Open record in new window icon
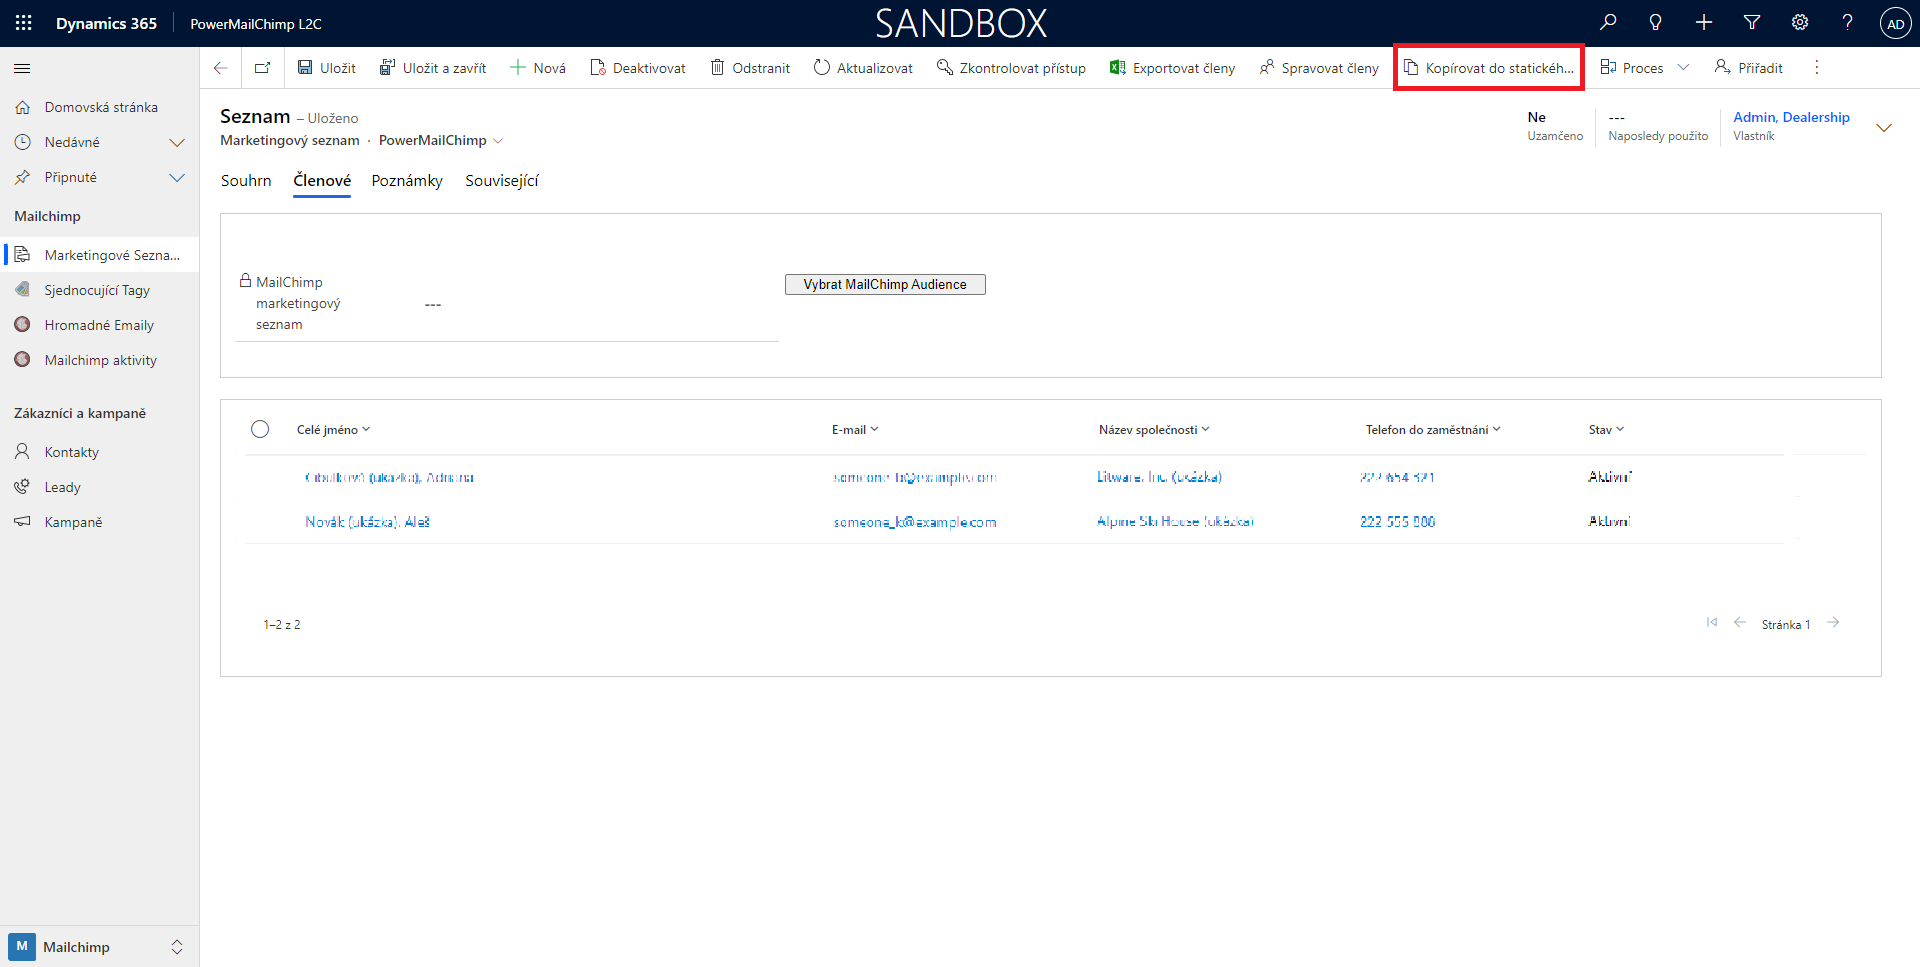 point(262,68)
